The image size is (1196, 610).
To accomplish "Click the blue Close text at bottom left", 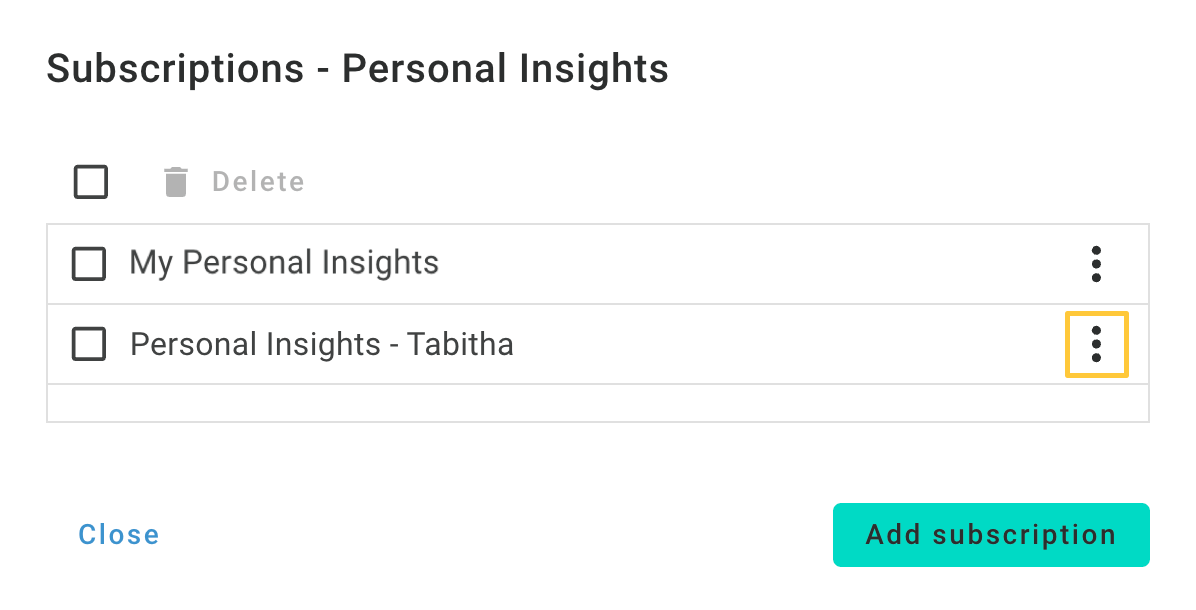I will [119, 535].
